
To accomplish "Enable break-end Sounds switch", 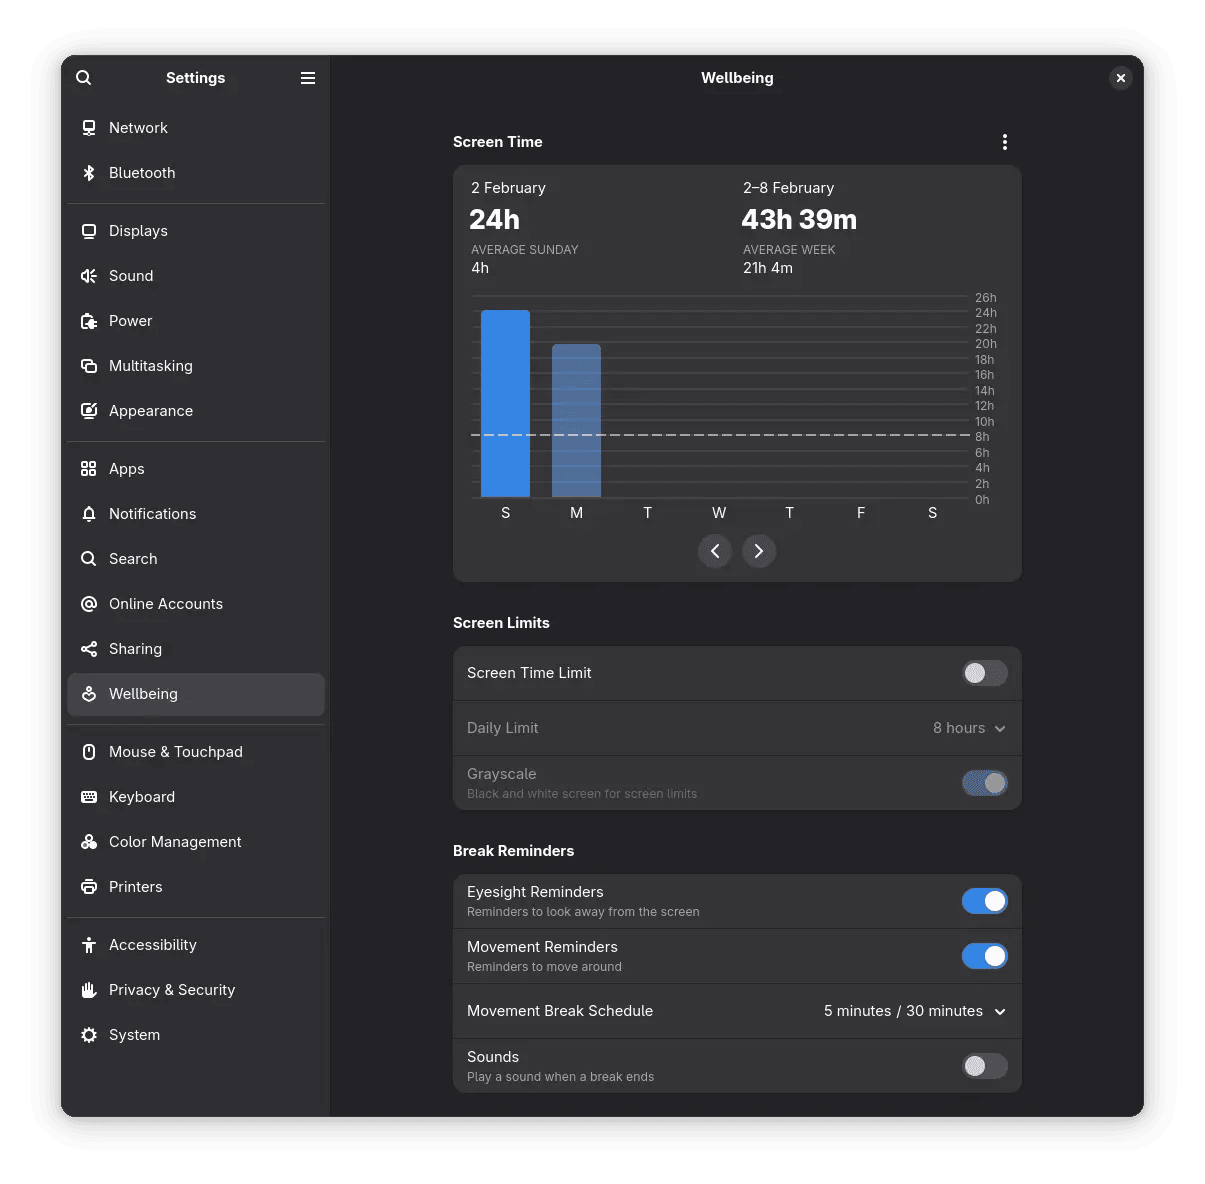I will coord(985,1066).
